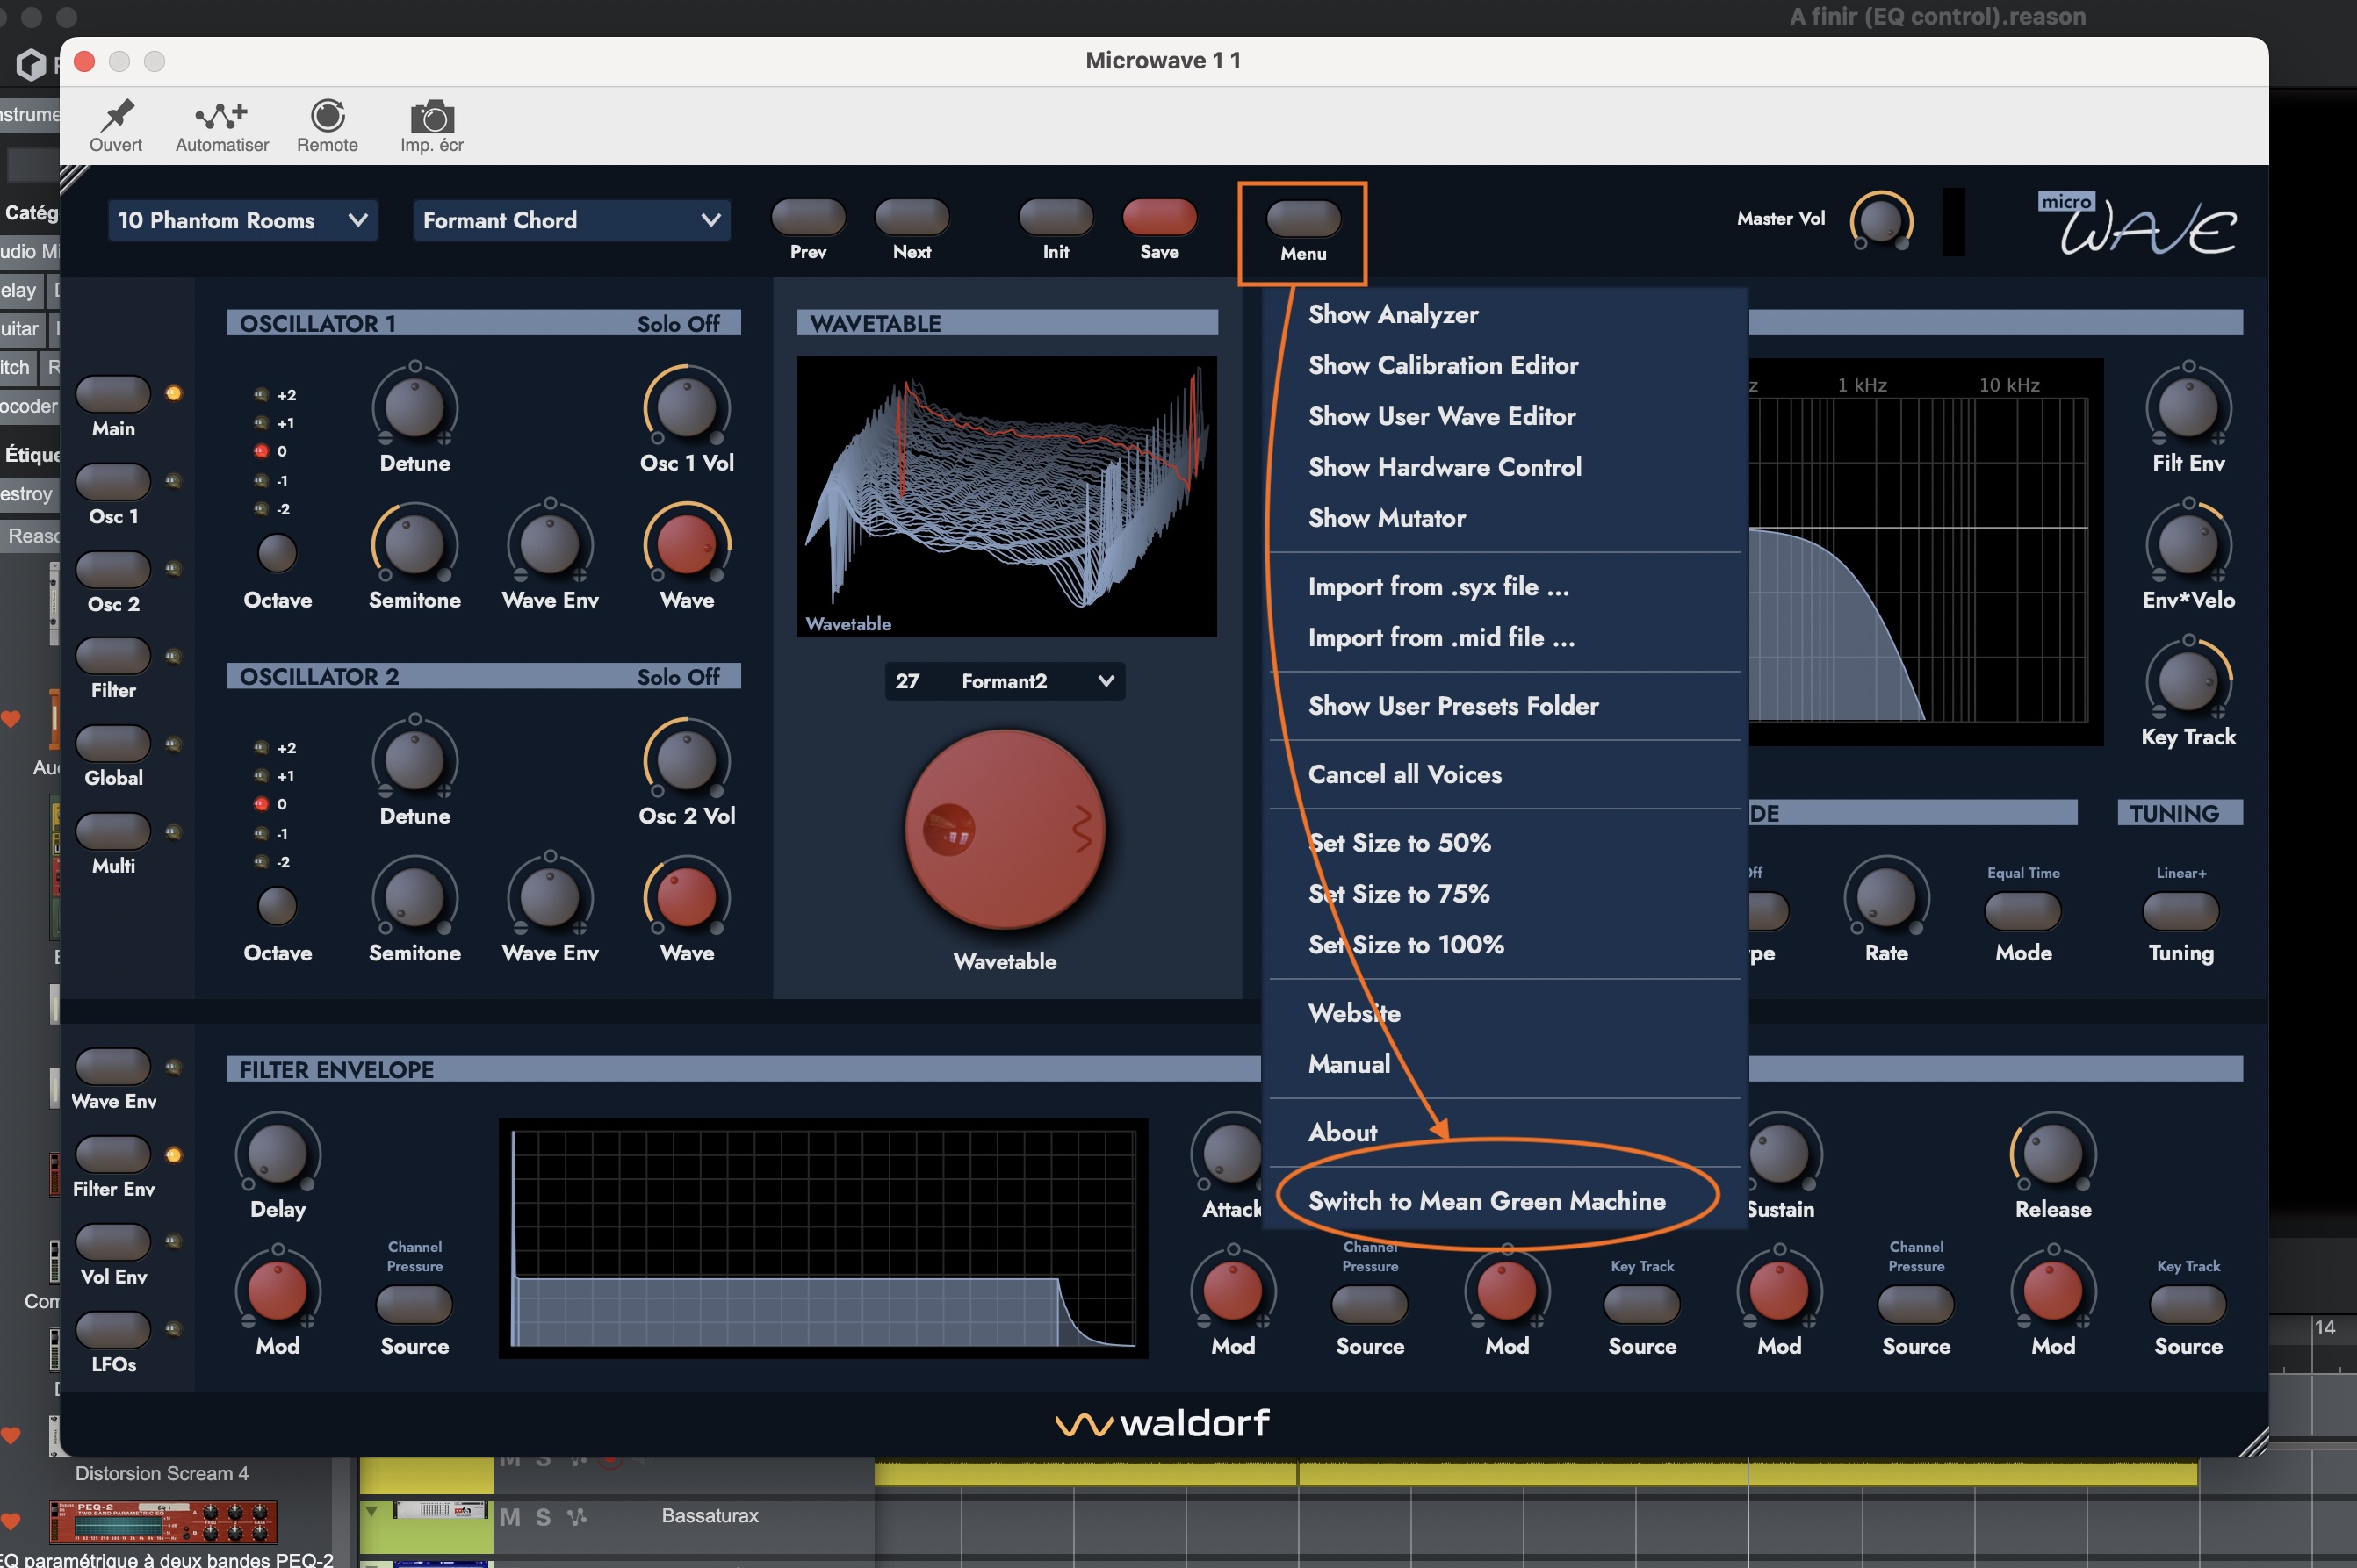Select the LFOs page button
2357x1568 pixels.
(x=113, y=1329)
